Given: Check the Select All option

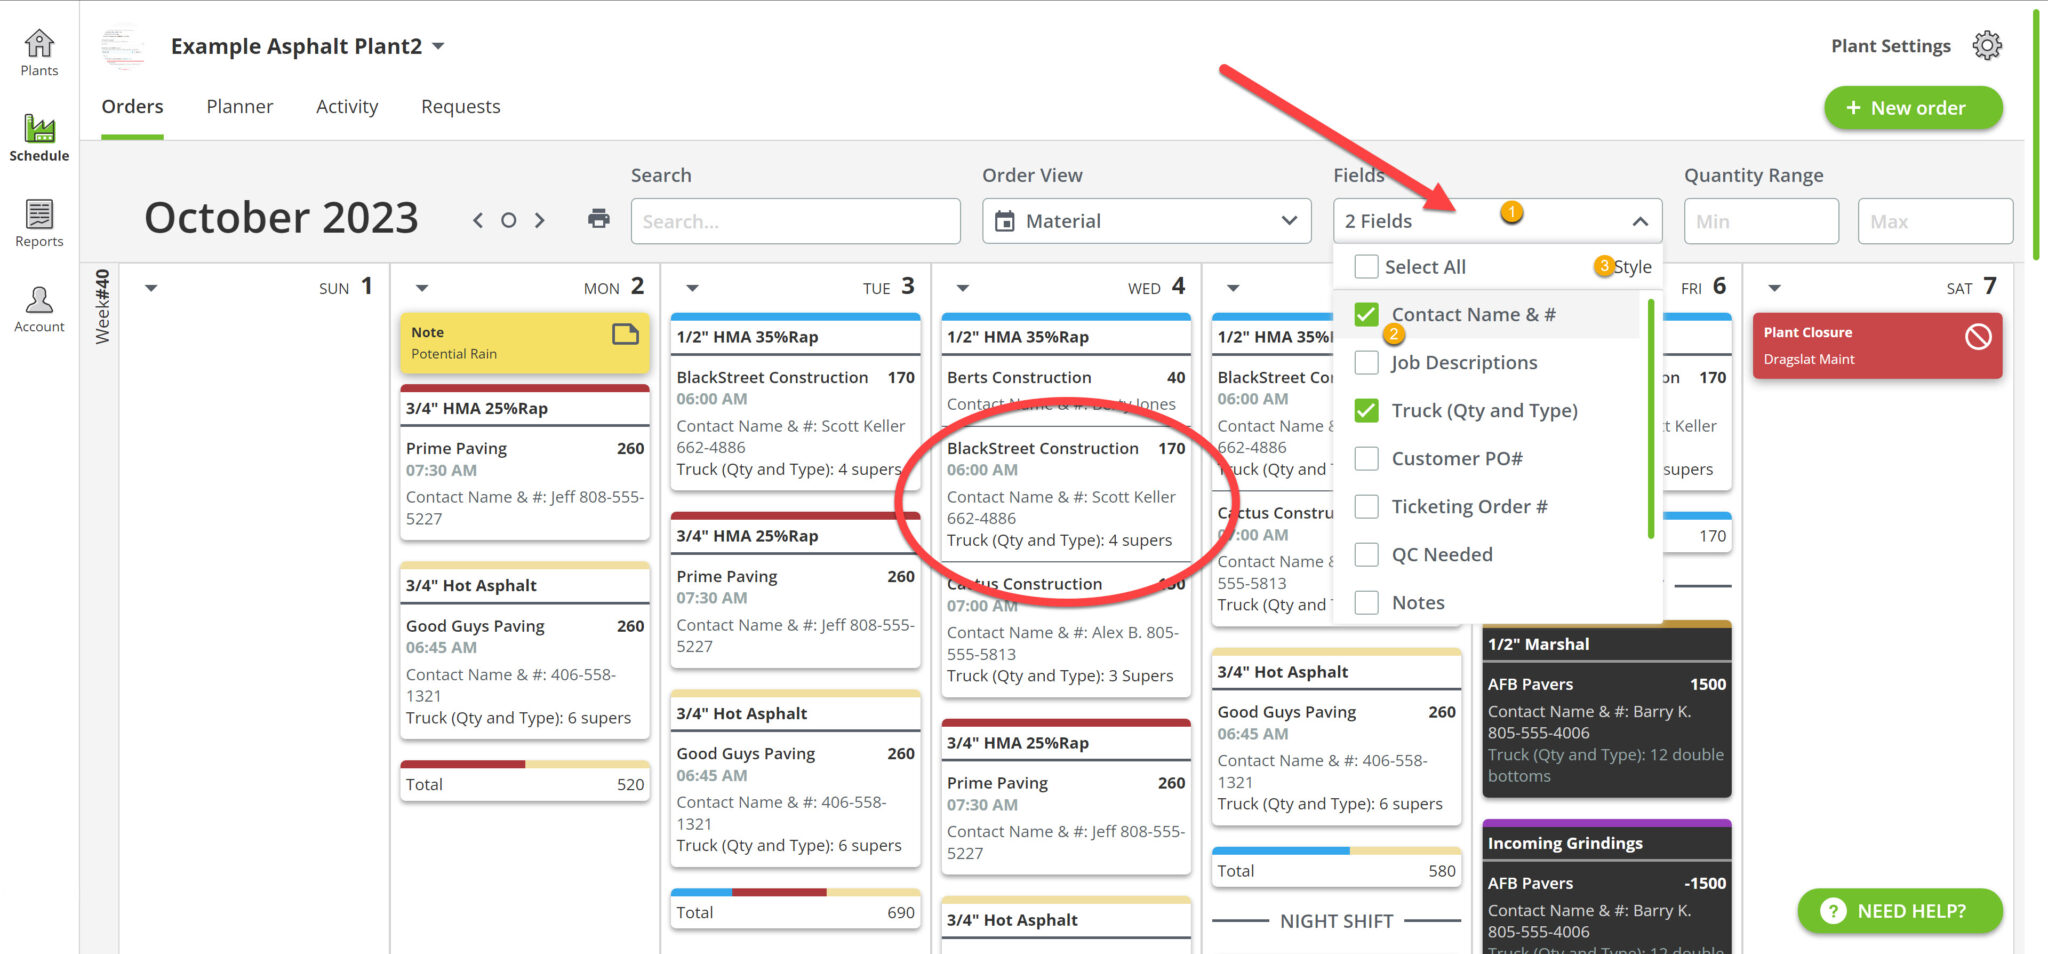Looking at the screenshot, I should pos(1366,266).
